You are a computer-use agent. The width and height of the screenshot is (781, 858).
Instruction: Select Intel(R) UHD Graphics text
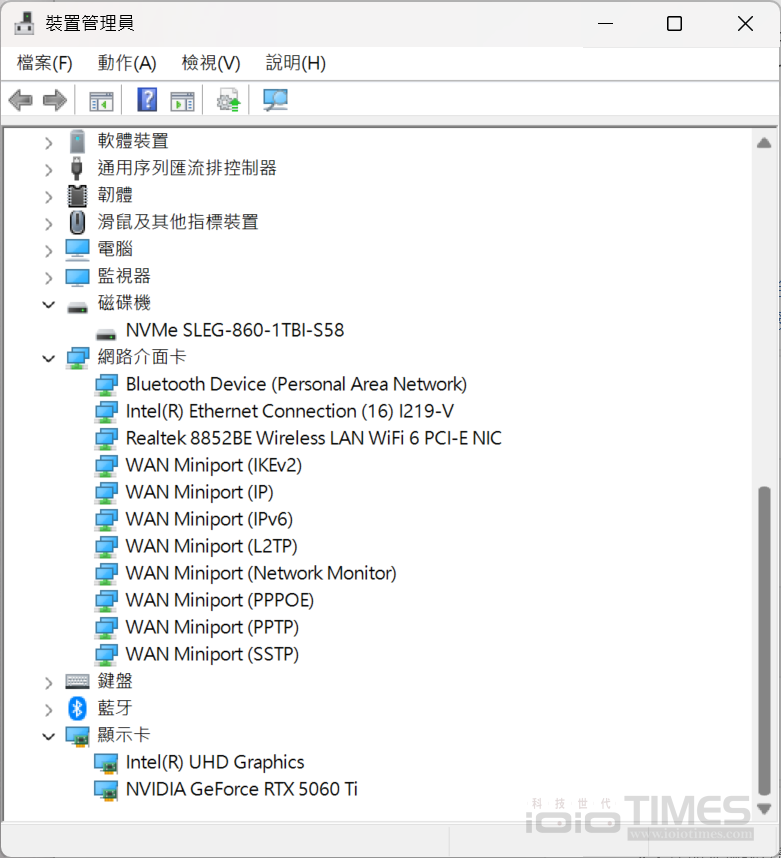pyautogui.click(x=215, y=763)
